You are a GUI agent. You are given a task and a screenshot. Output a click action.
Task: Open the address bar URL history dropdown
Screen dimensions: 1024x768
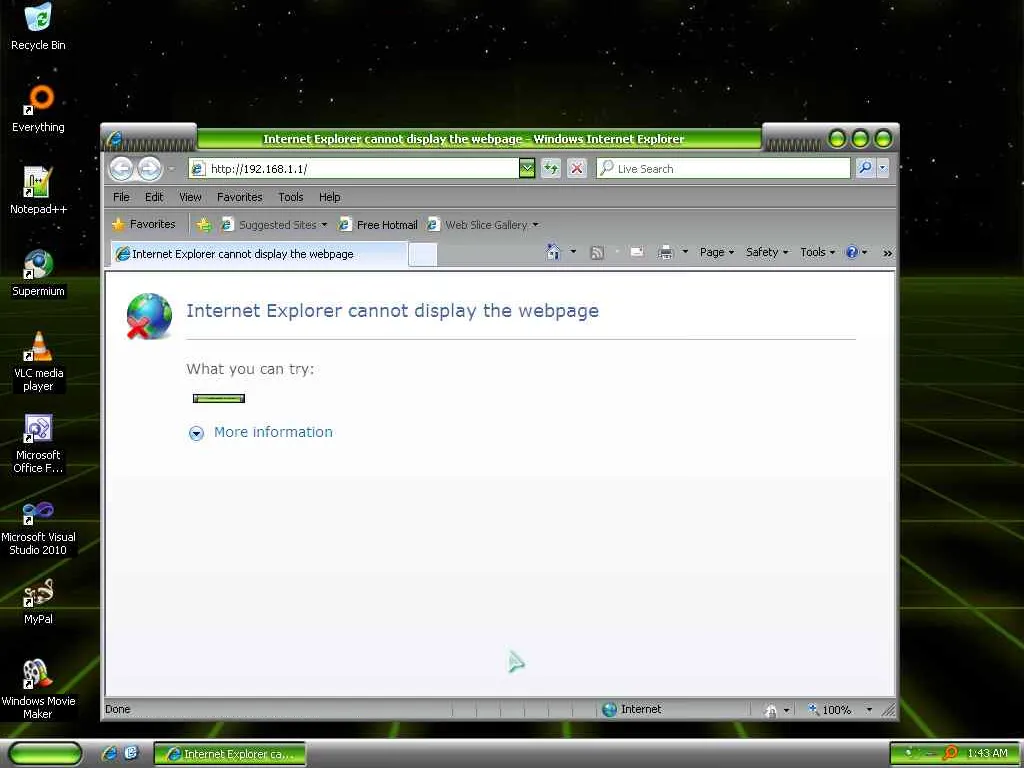click(527, 168)
